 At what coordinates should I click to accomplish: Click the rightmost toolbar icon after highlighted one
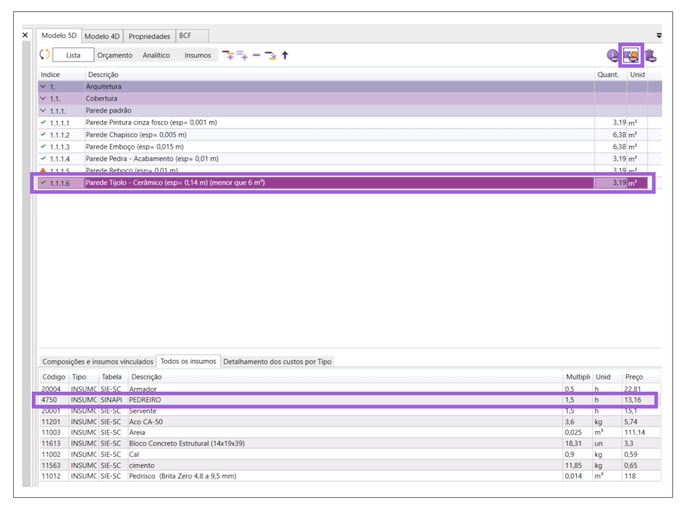pos(651,55)
